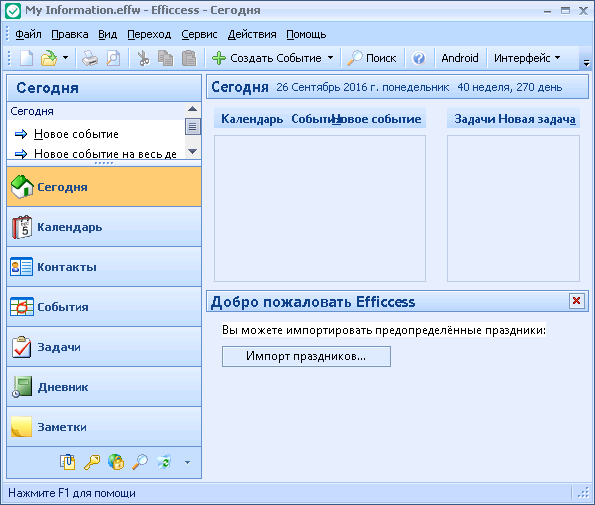The width and height of the screenshot is (595, 505).
Task: Click the Print preview toolbar icon
Action: [x=113, y=58]
